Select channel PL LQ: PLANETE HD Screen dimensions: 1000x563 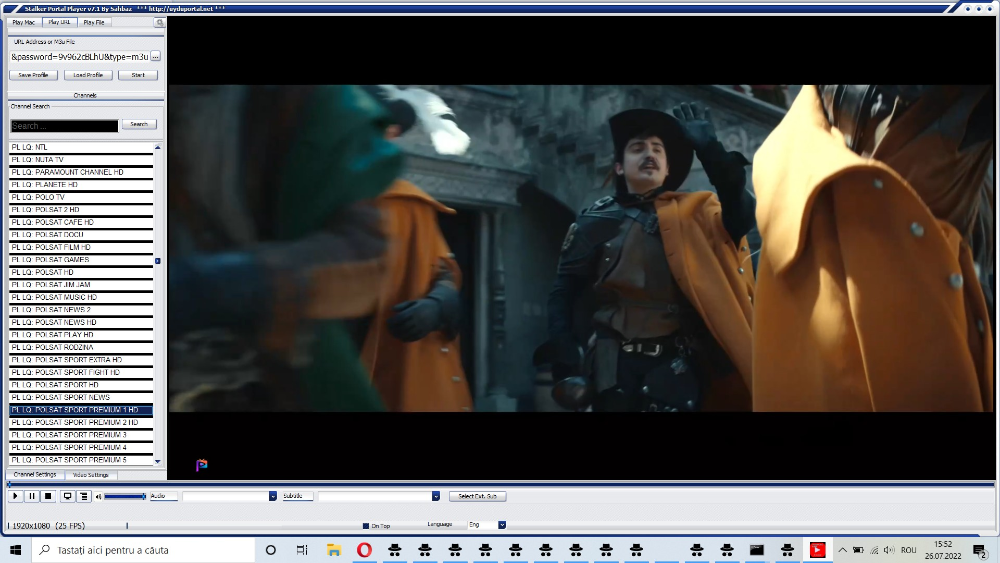(81, 185)
